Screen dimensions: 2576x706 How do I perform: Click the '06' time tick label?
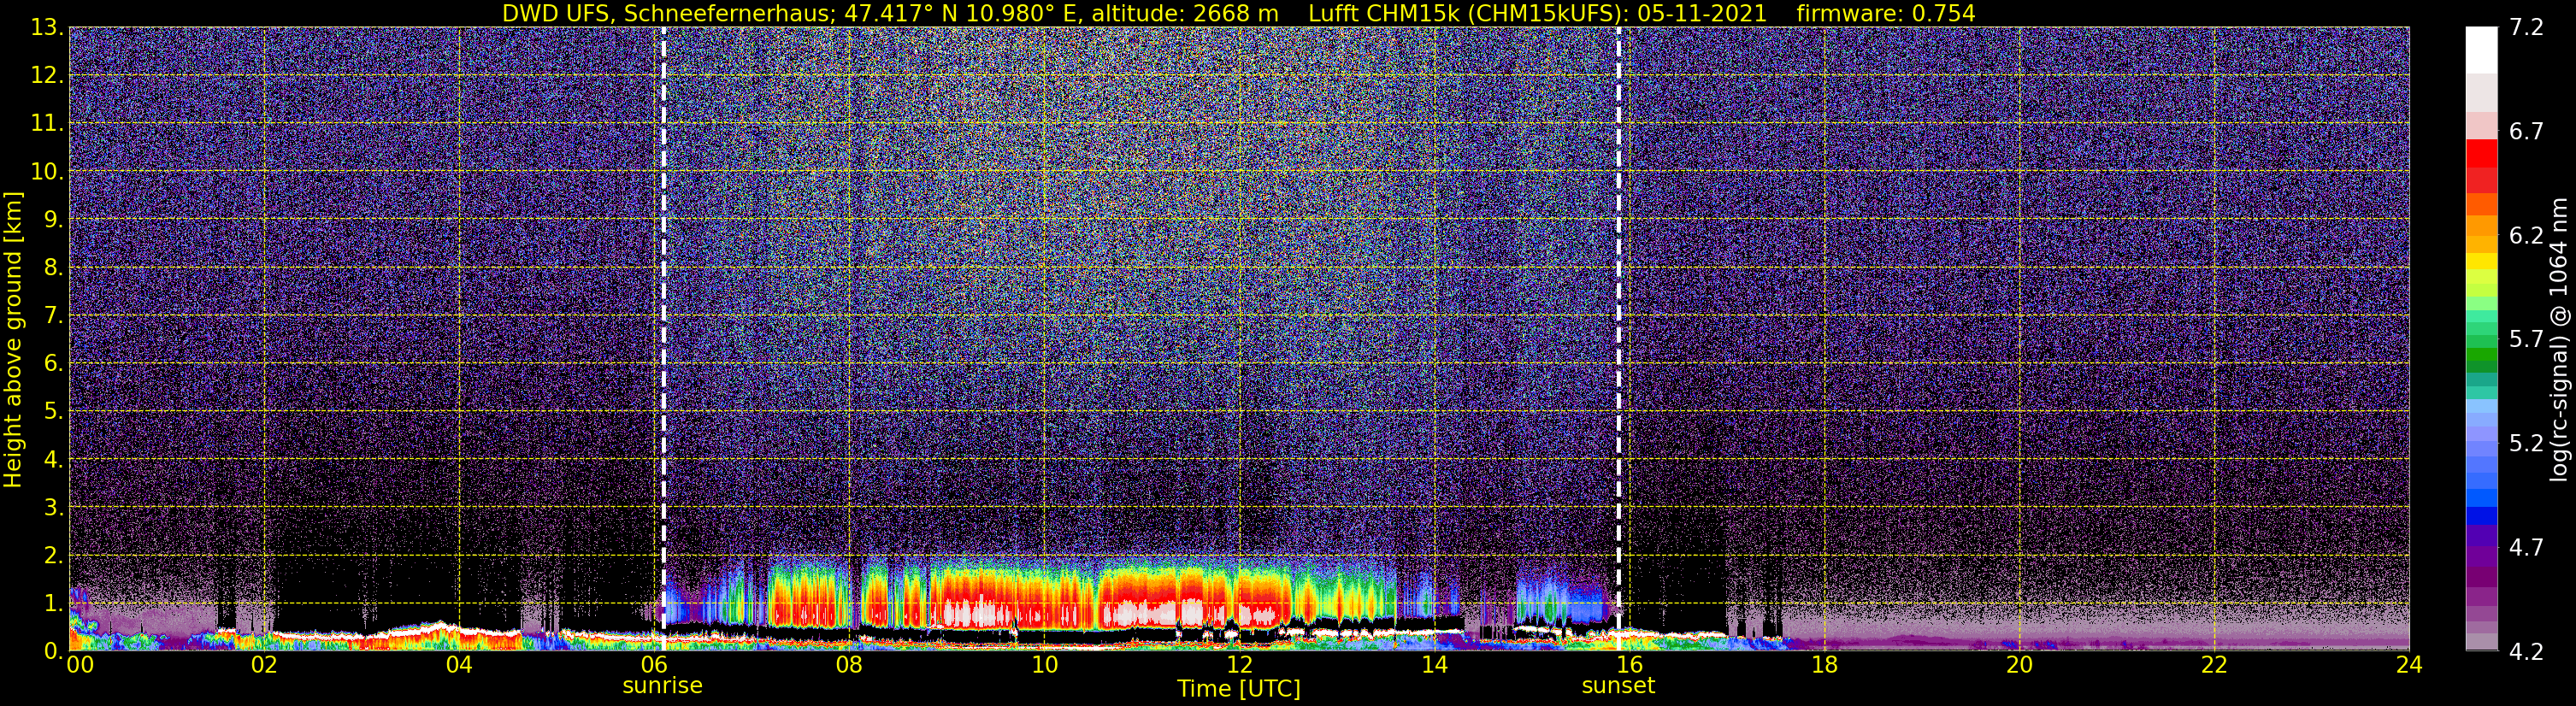click(x=654, y=665)
